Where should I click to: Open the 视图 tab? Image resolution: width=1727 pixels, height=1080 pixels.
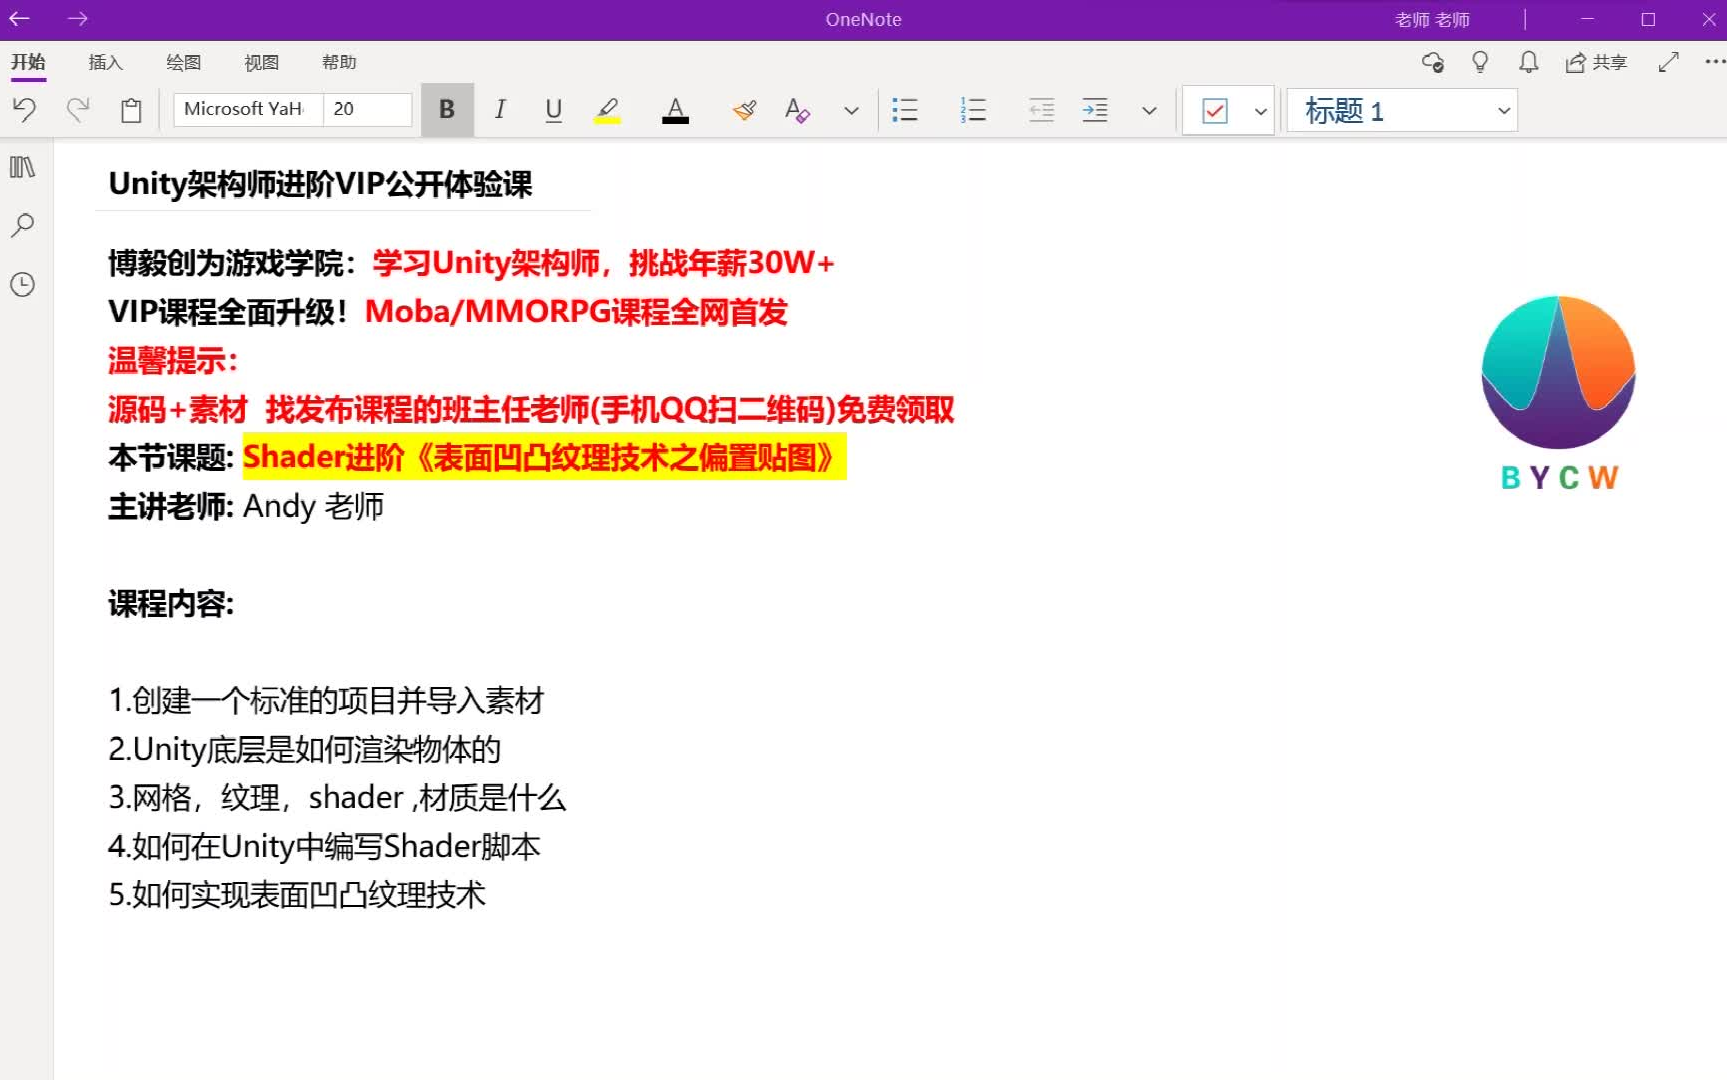(261, 62)
